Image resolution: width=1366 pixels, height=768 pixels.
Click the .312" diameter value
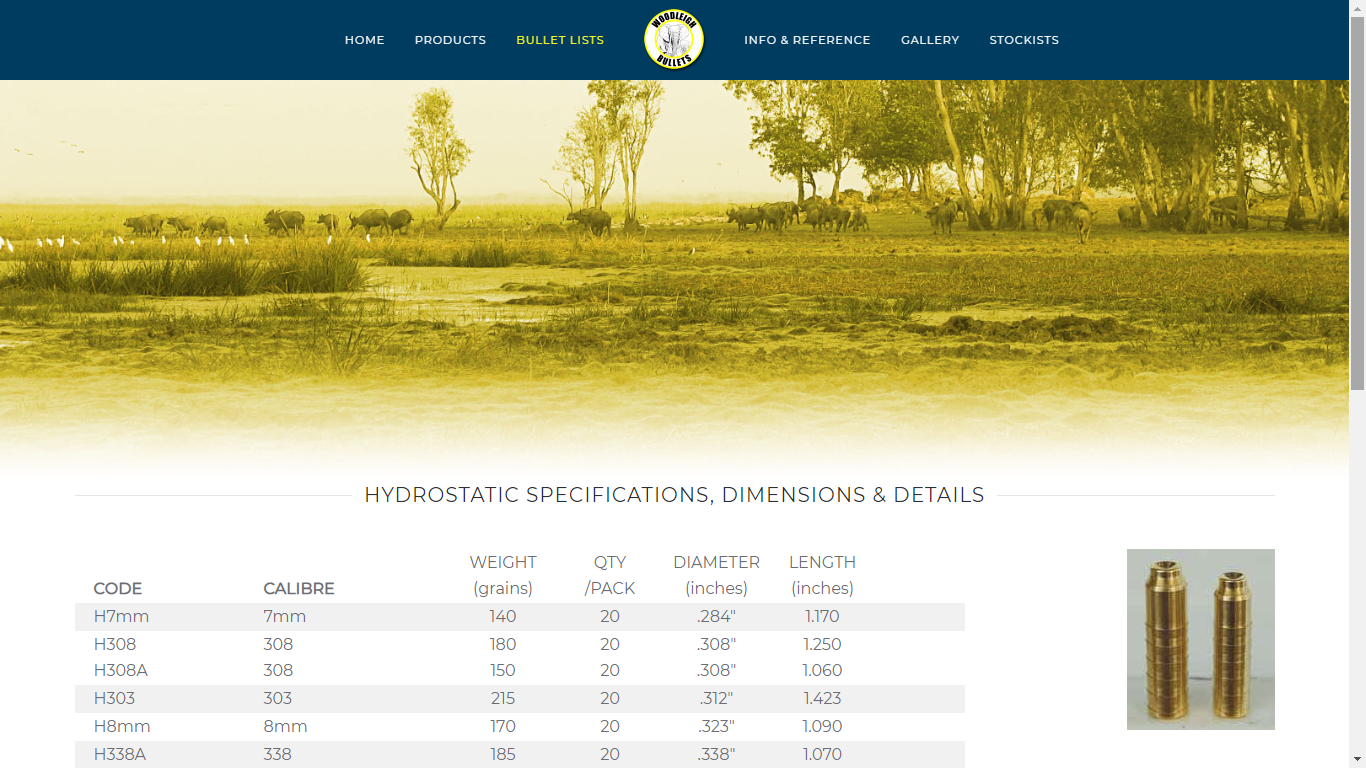coord(716,699)
